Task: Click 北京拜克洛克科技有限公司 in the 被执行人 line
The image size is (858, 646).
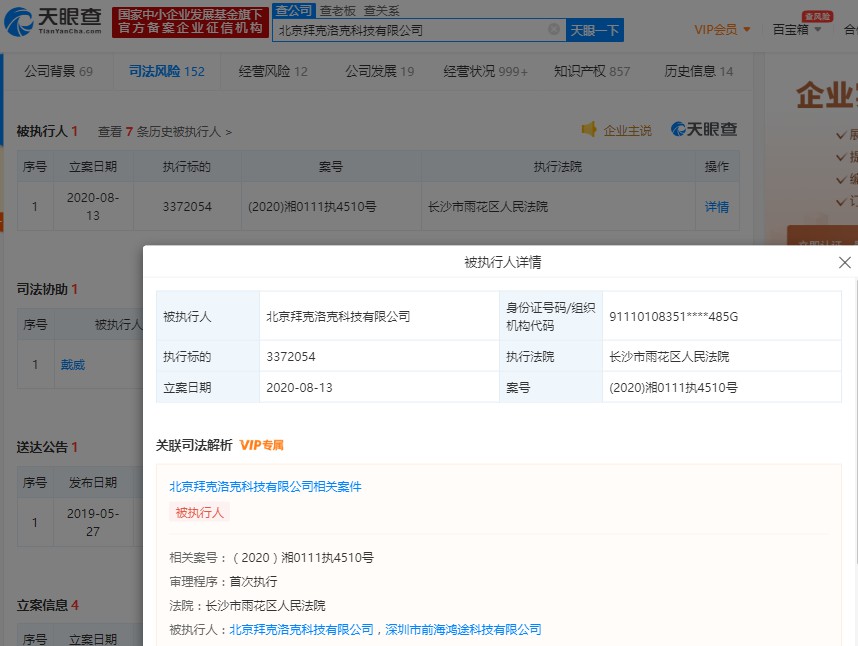Action: click(302, 630)
